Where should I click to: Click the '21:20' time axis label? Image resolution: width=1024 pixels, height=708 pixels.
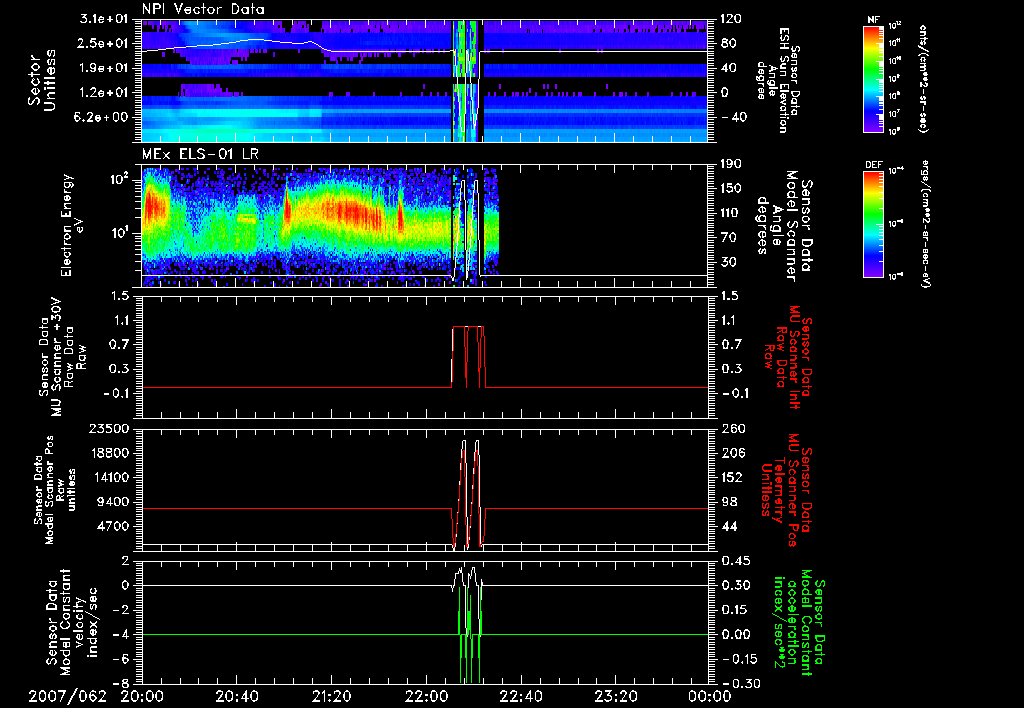coord(331,696)
